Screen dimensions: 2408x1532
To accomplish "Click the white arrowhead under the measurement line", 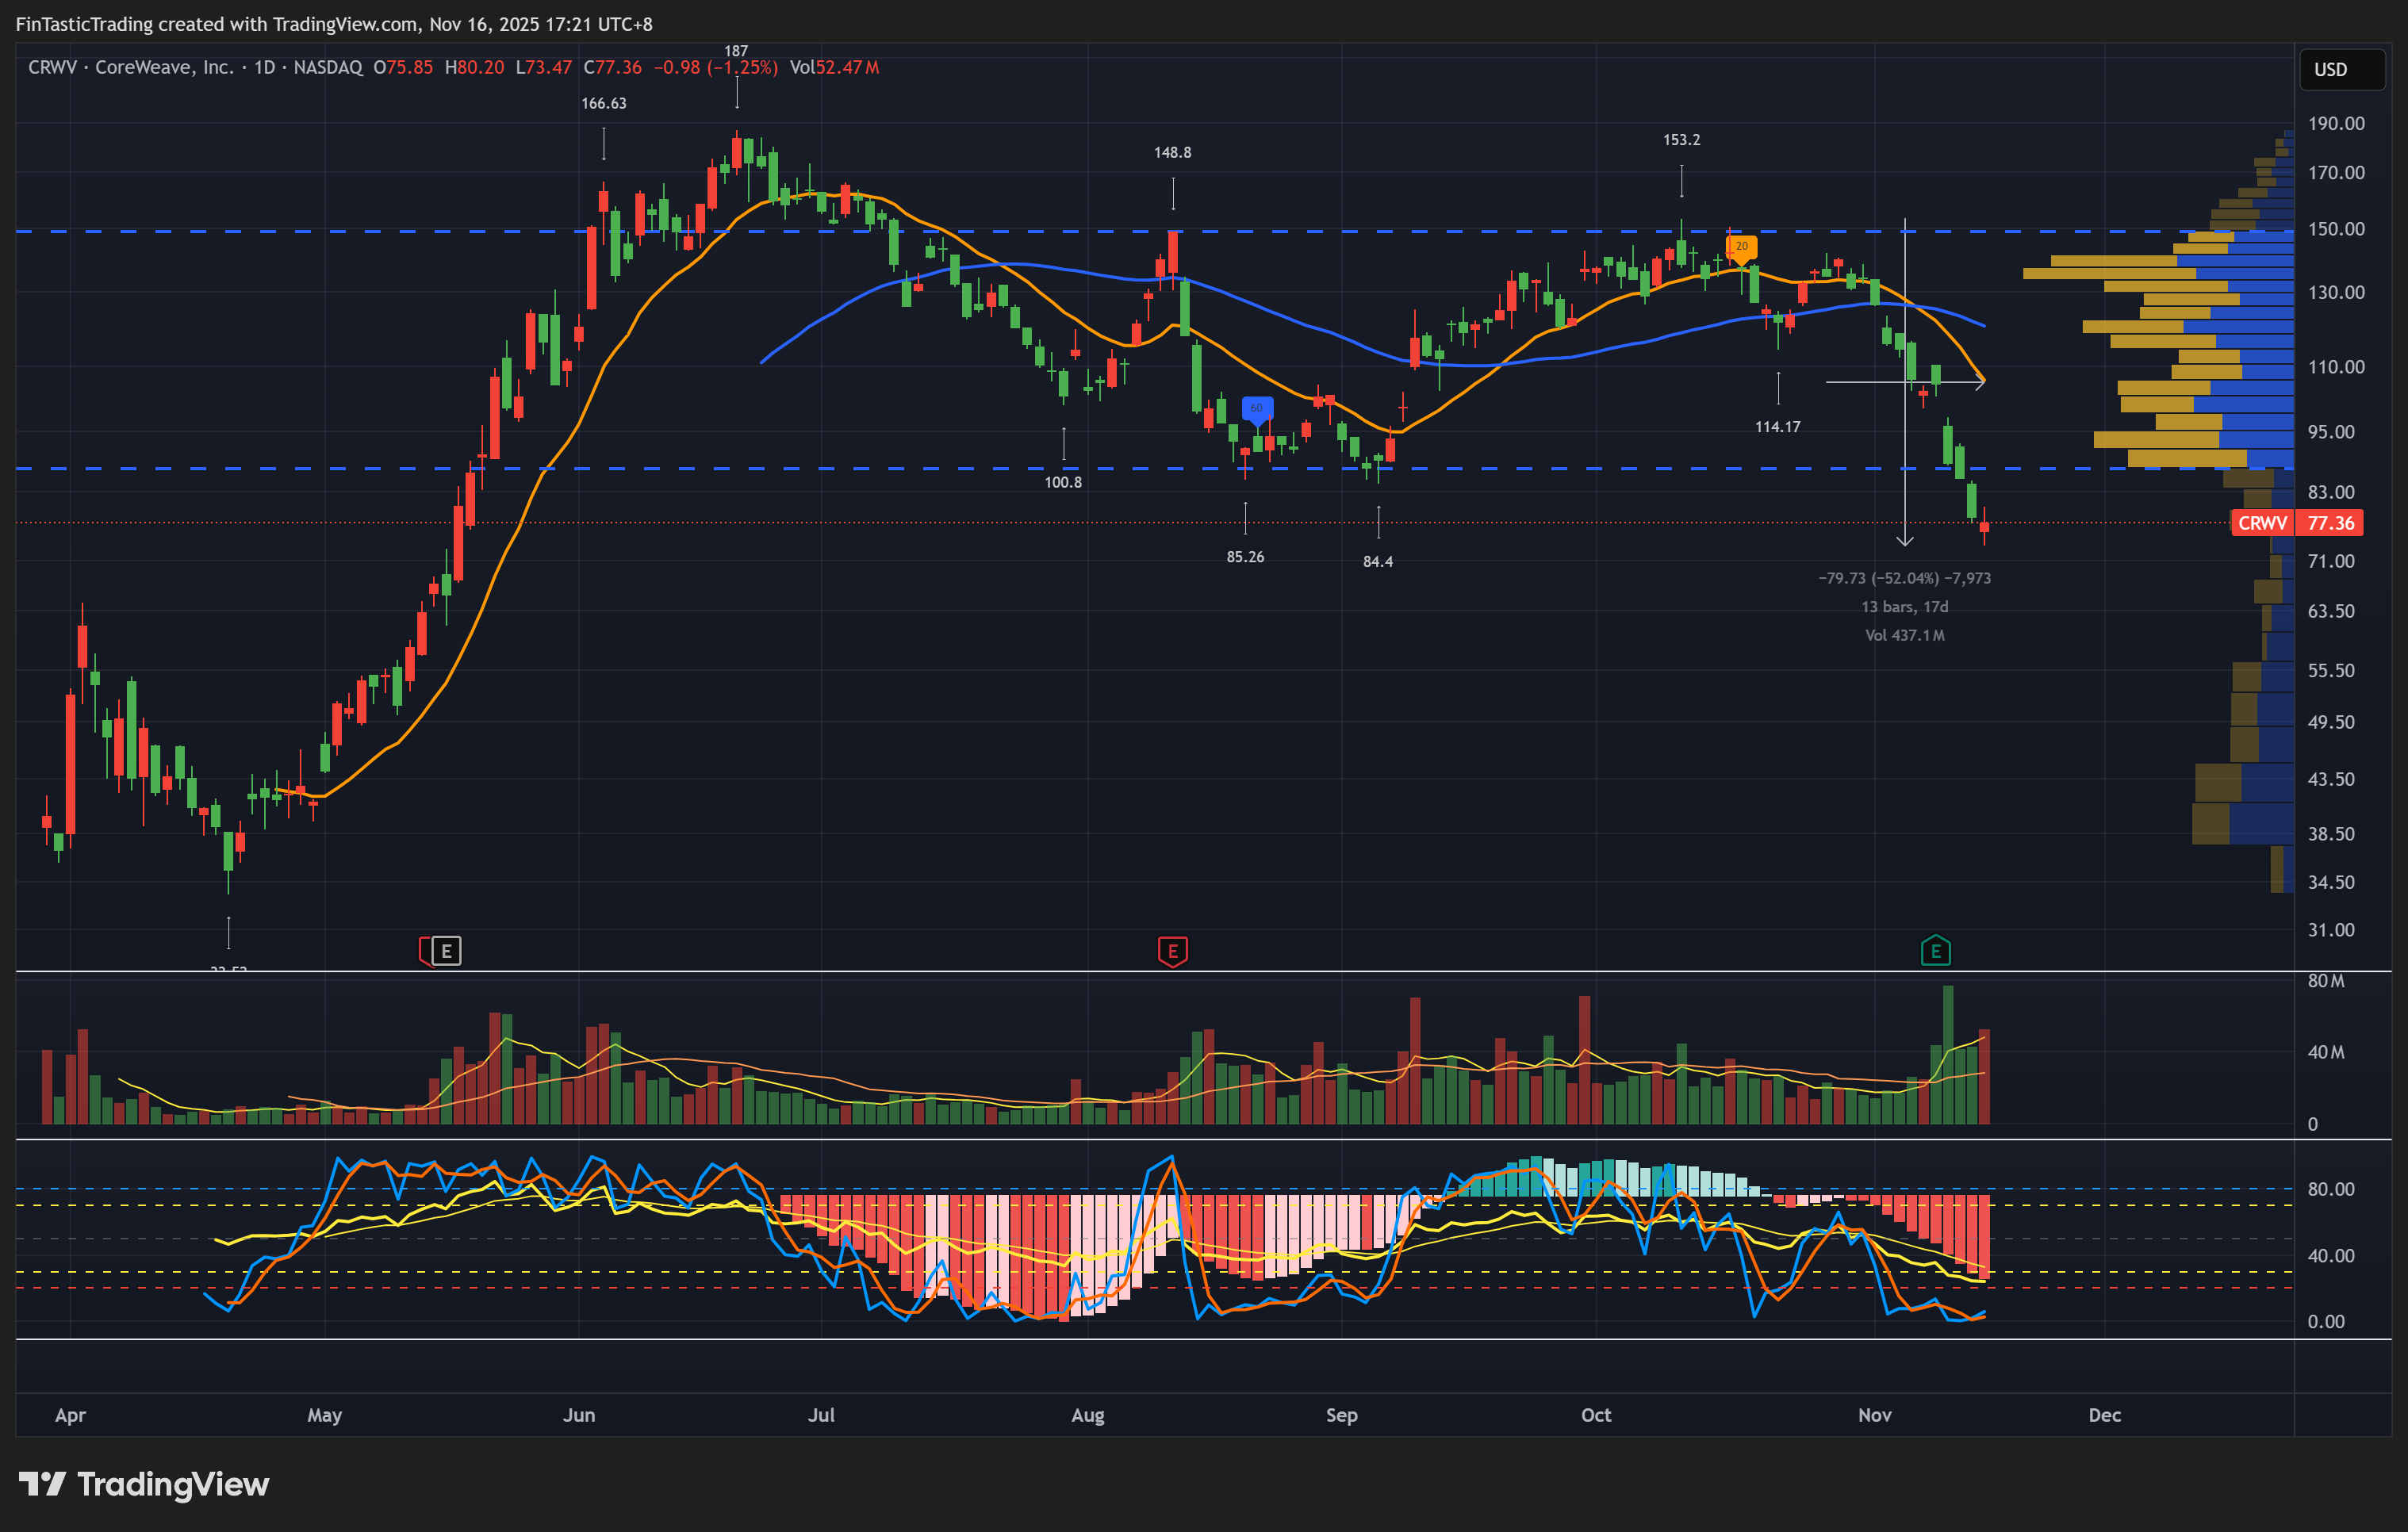I will pos(1905,540).
